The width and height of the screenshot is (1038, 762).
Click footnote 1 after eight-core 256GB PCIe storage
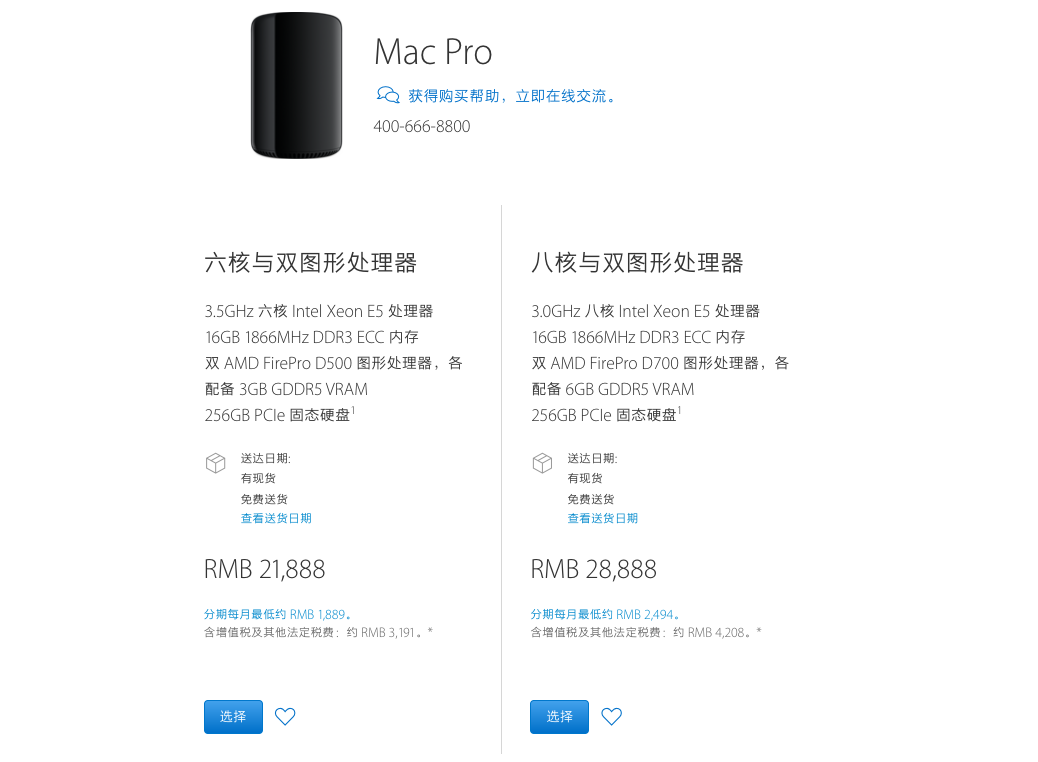[x=680, y=409]
